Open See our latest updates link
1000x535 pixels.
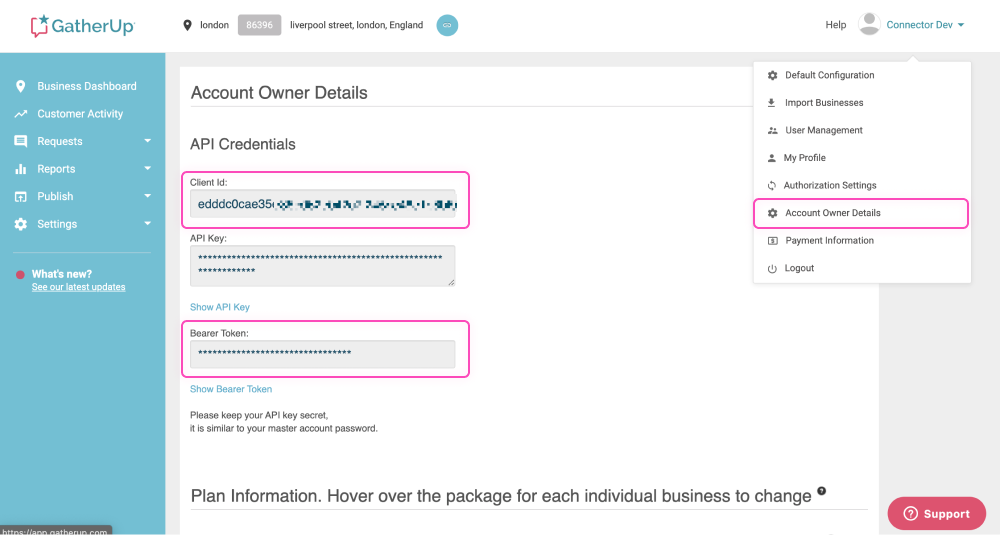coord(78,287)
